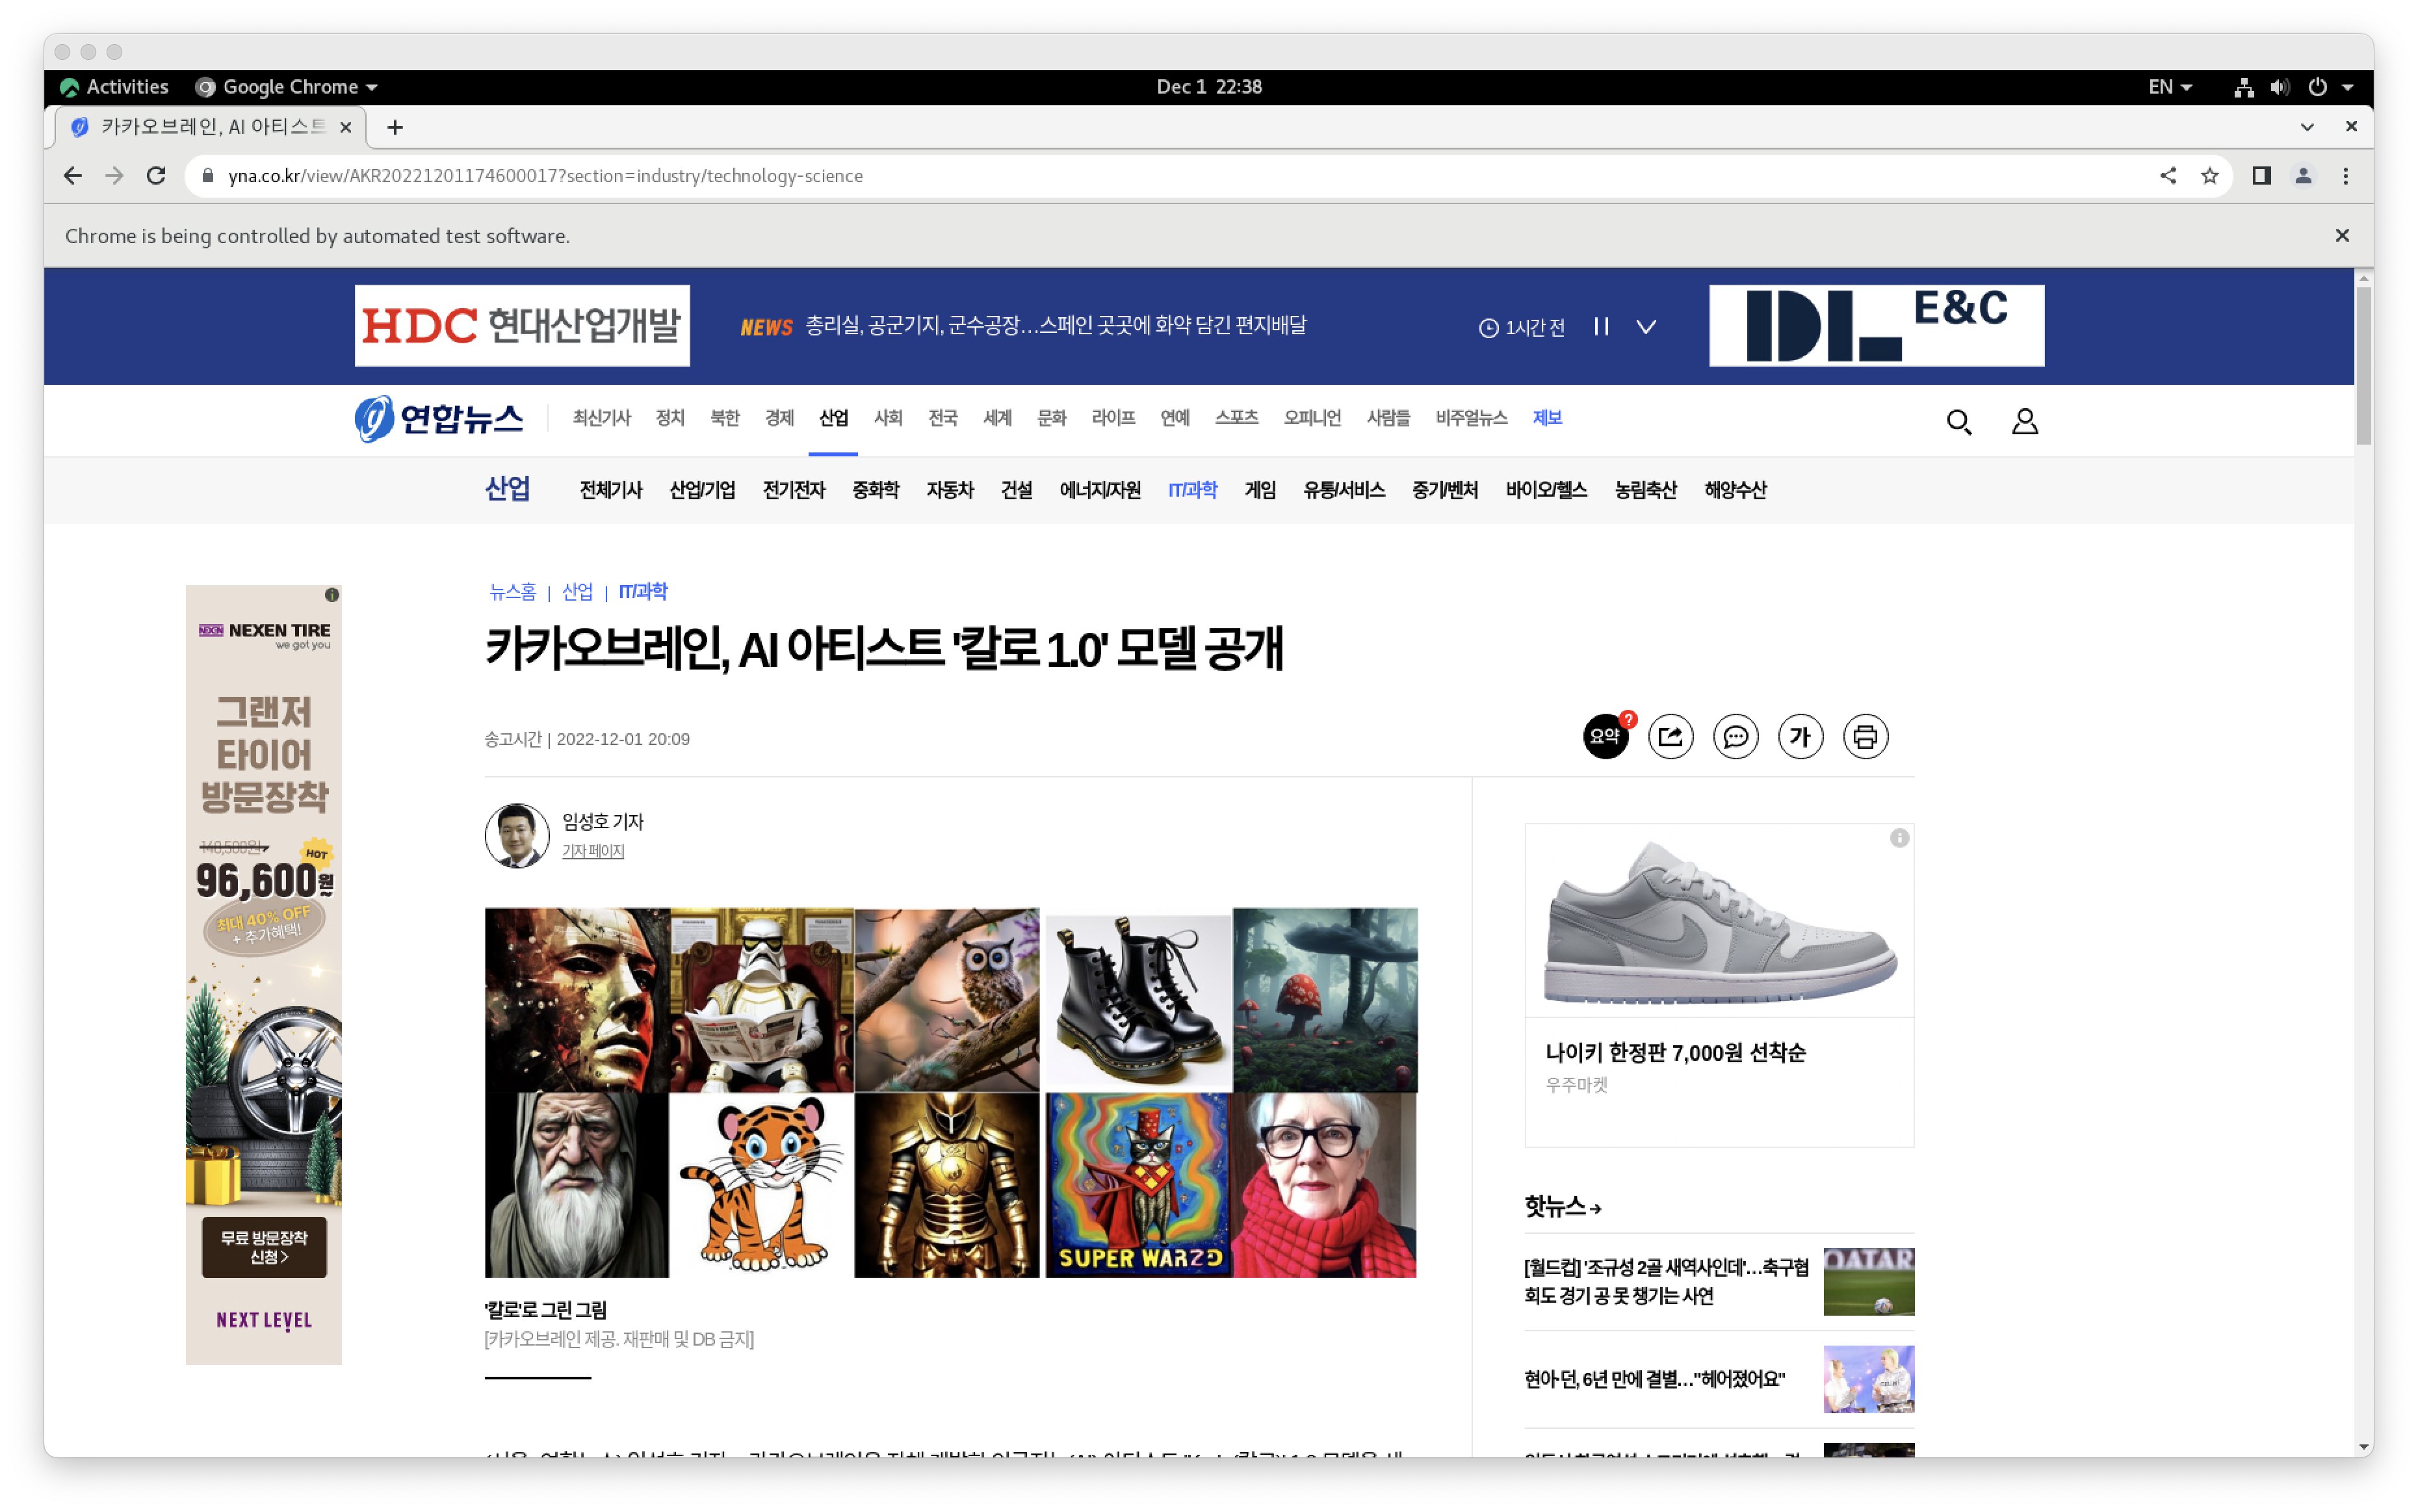Screen dimensions: 2418x1512
Task: Click the user login profile icon
Action: click(2024, 422)
